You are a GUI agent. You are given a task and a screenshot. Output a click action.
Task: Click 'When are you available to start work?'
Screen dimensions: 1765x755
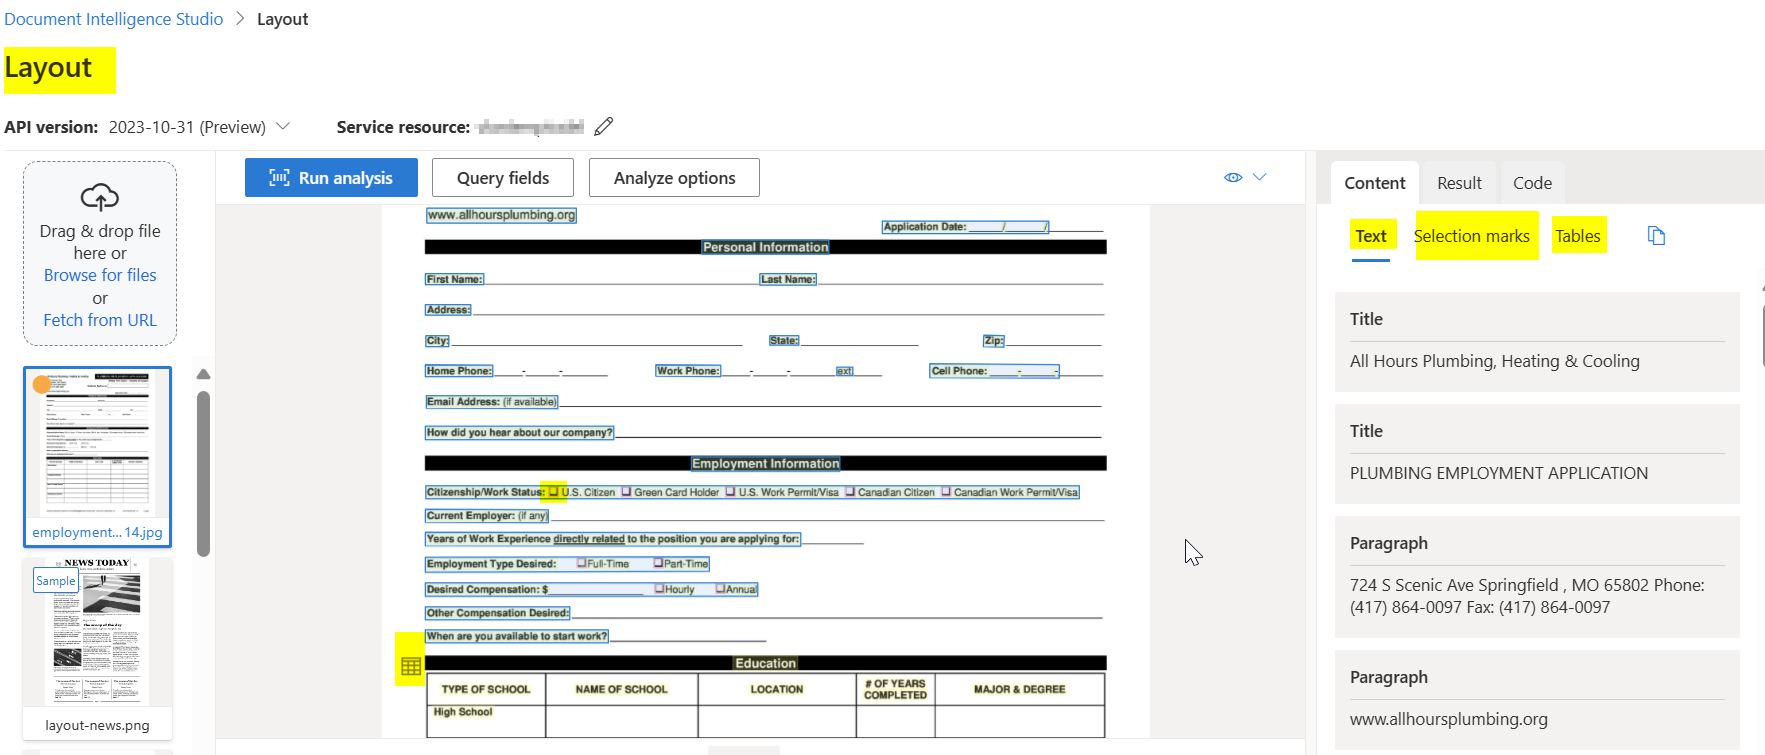pos(517,636)
